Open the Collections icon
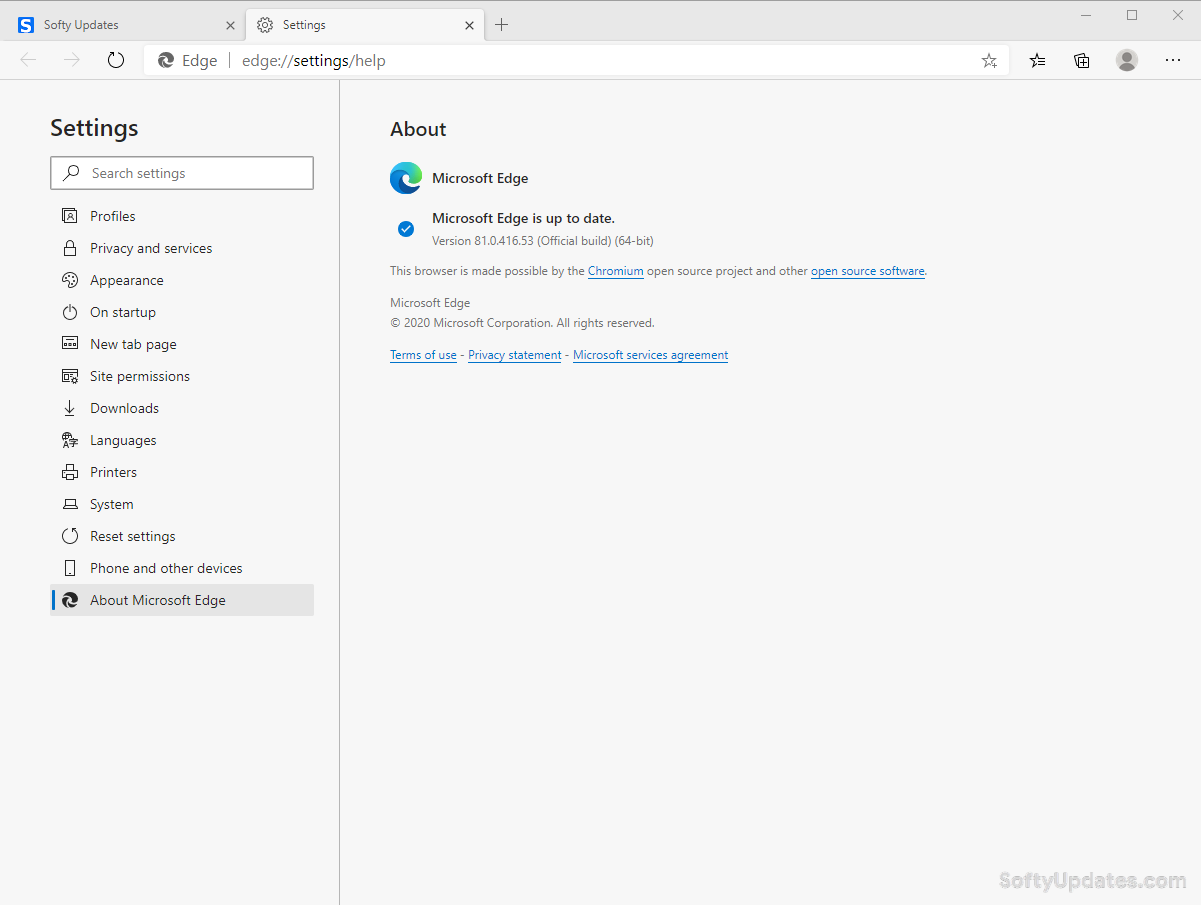Viewport: 1201px width, 905px height. [x=1082, y=60]
